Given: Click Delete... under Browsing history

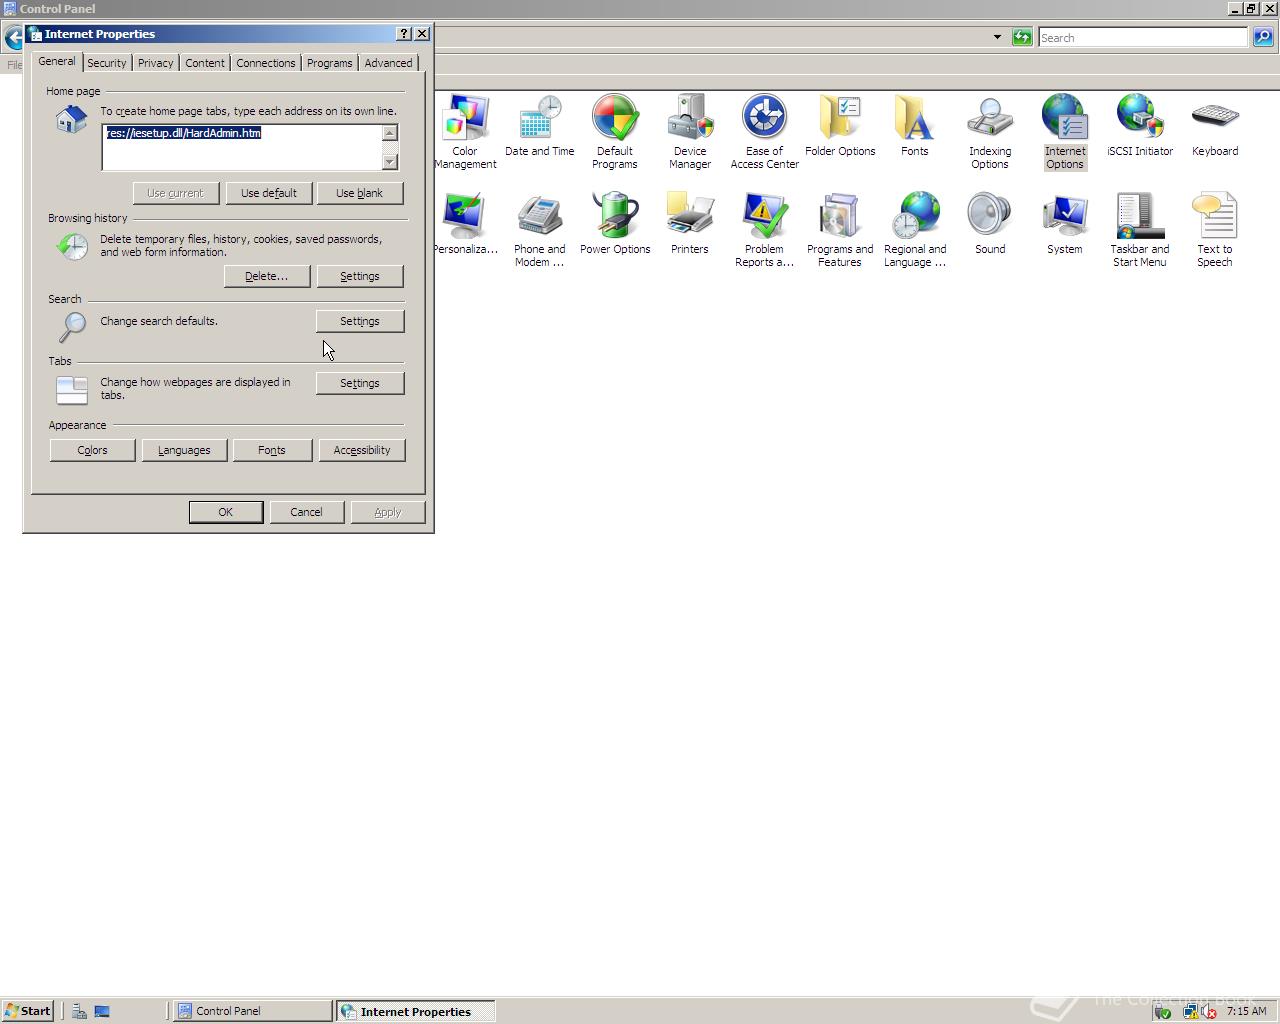Looking at the screenshot, I should 267,276.
